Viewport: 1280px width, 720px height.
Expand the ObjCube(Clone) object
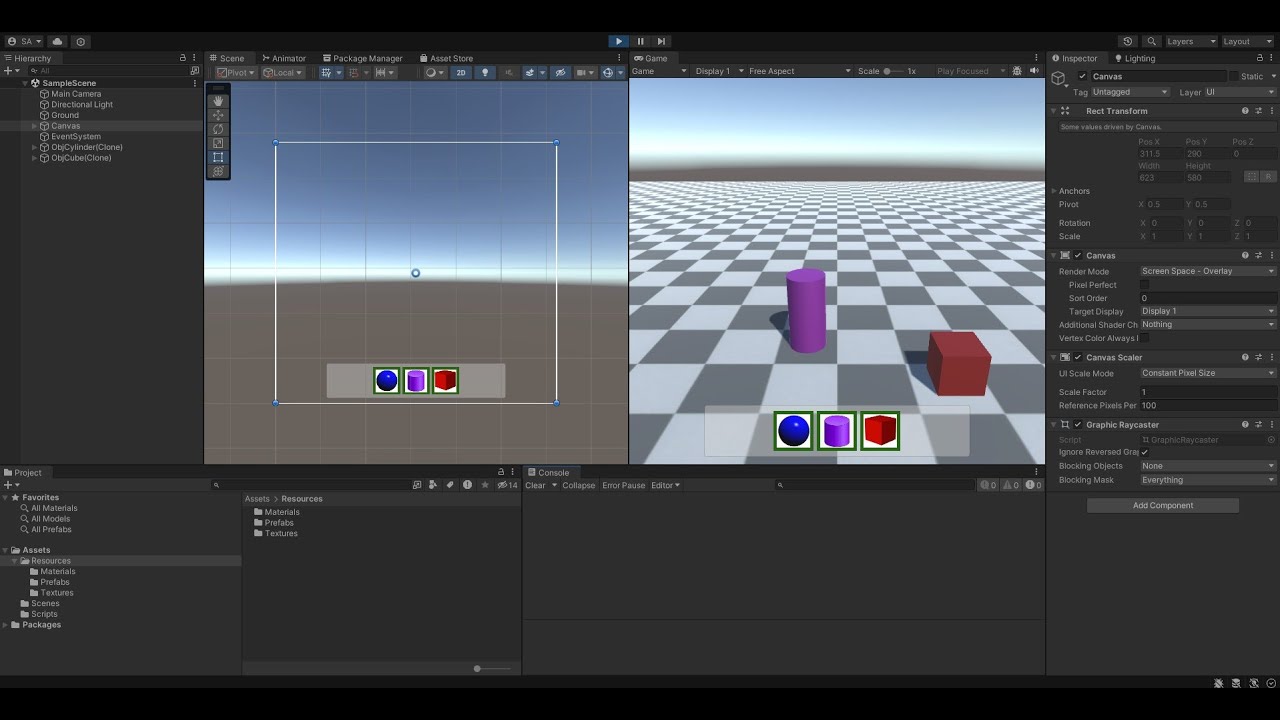[35, 158]
